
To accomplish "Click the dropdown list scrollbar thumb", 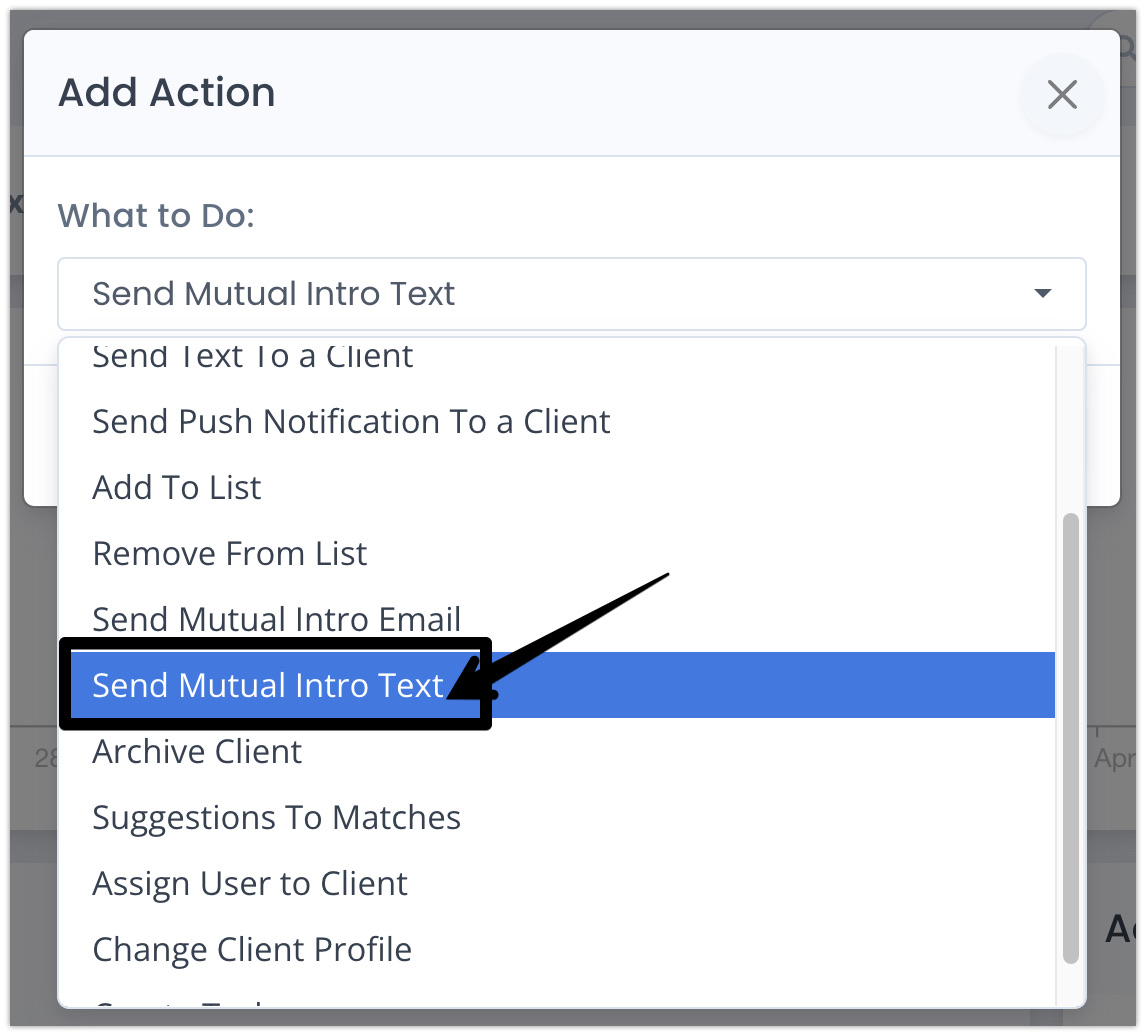I will point(1071,738).
